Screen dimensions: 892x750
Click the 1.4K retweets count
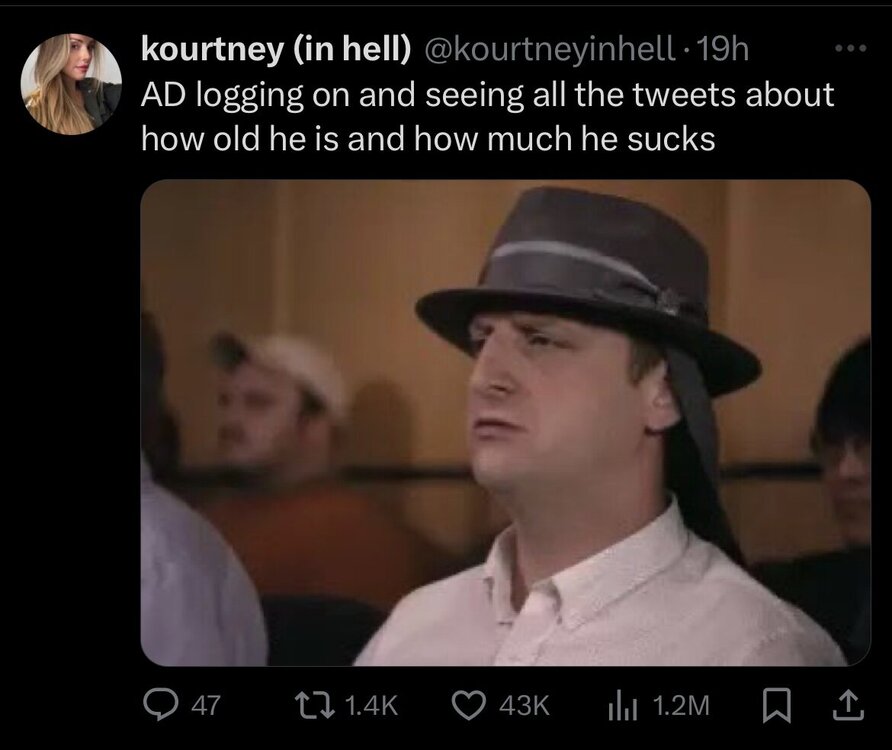click(369, 705)
